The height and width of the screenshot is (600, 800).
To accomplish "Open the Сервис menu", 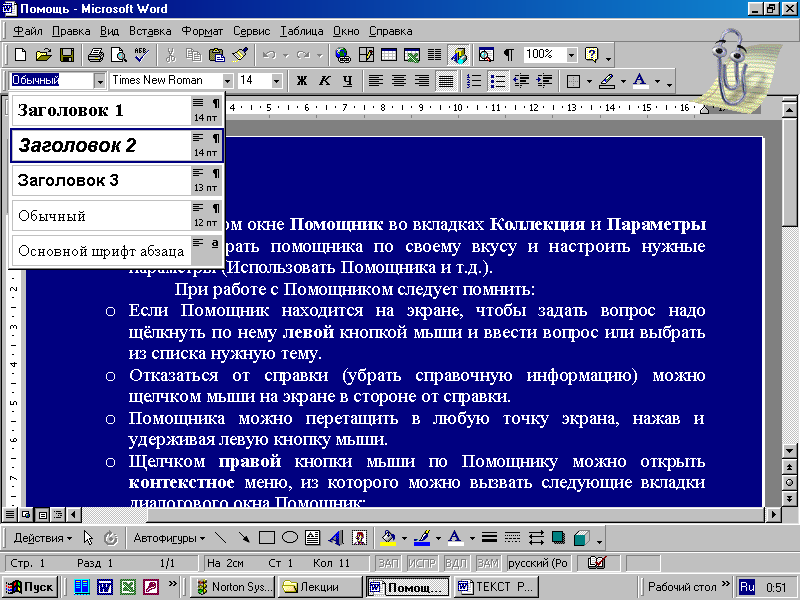I will (252, 31).
